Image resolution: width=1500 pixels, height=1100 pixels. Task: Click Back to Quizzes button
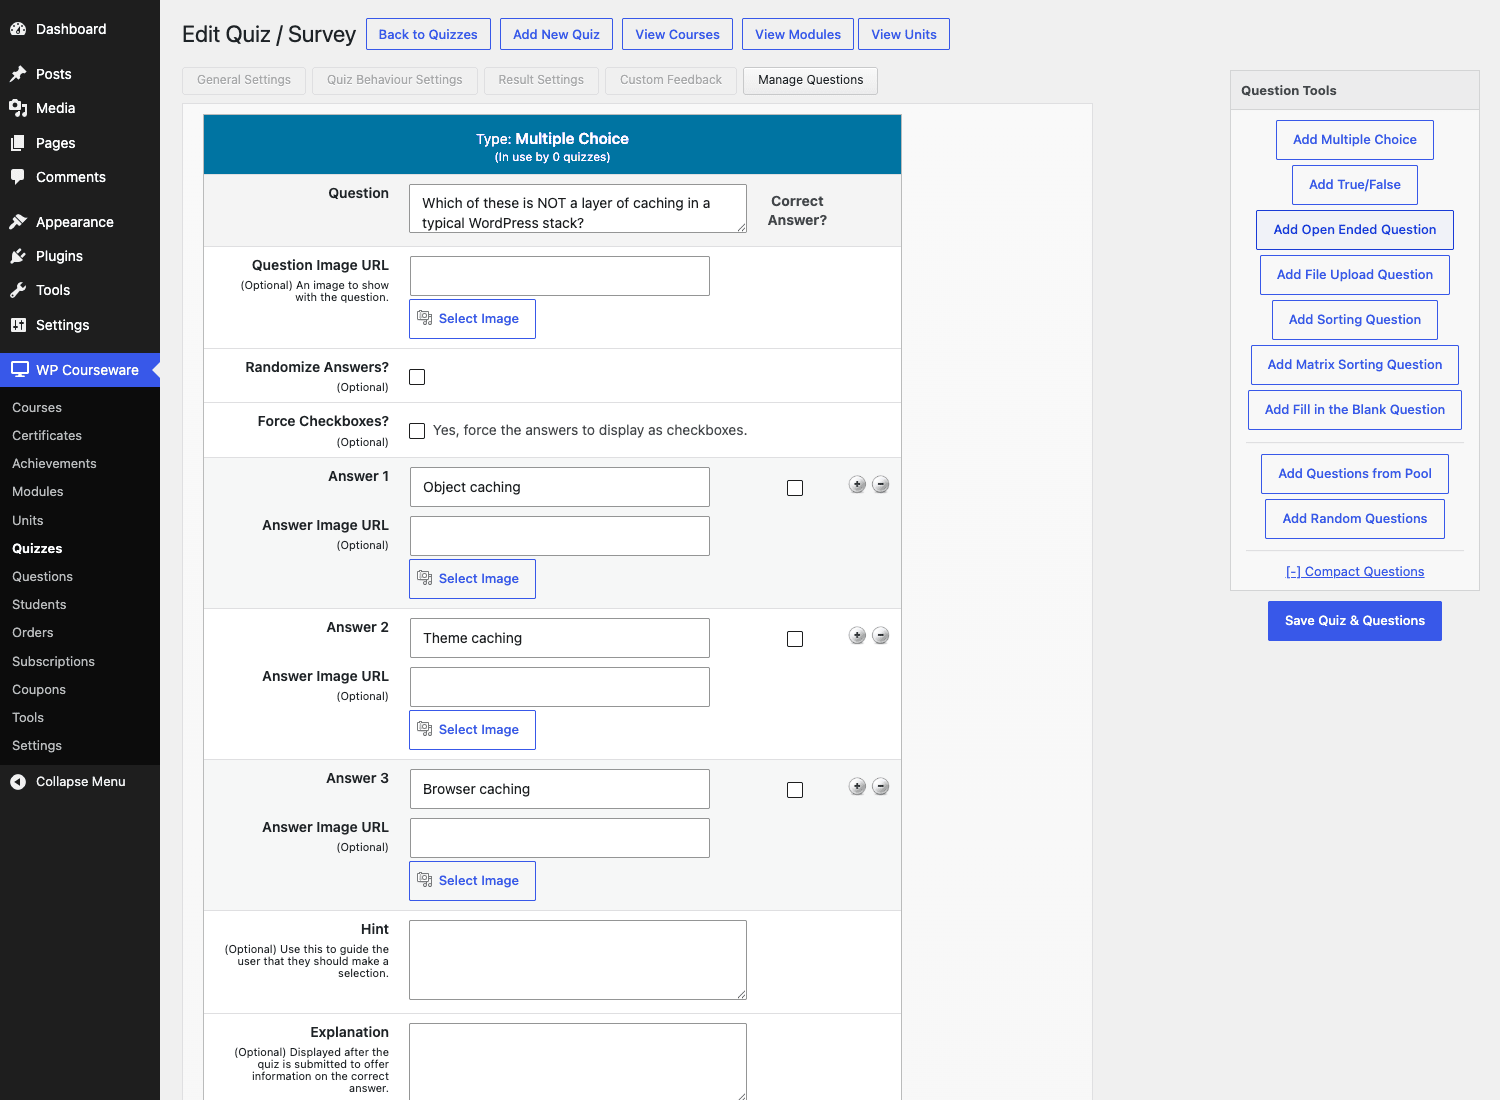click(x=428, y=34)
